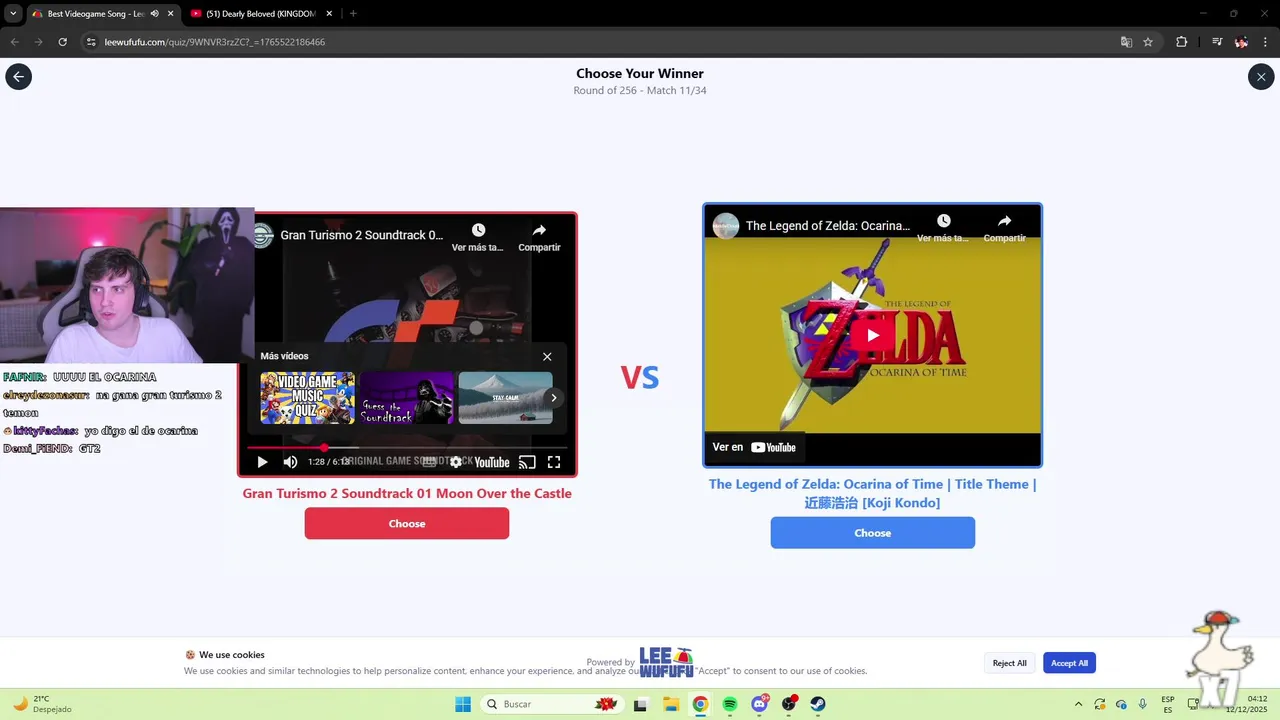The width and height of the screenshot is (1280, 720).
Task: Cast the Gran Turismo video
Action: click(527, 462)
